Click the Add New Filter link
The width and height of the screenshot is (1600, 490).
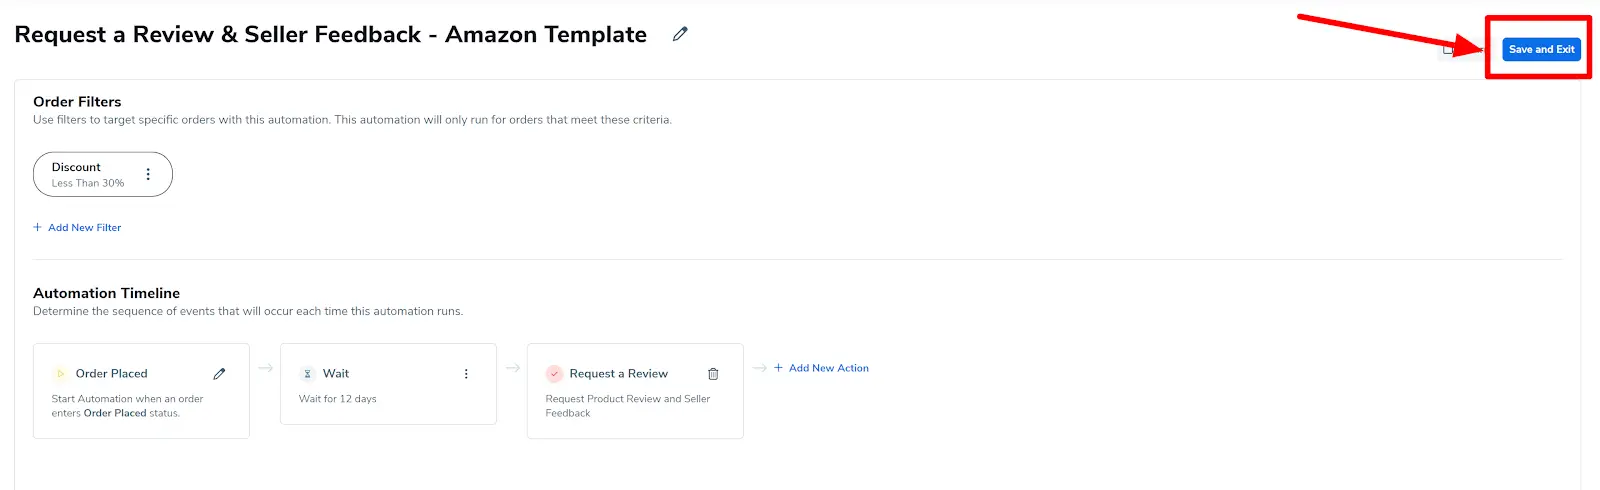tap(78, 228)
